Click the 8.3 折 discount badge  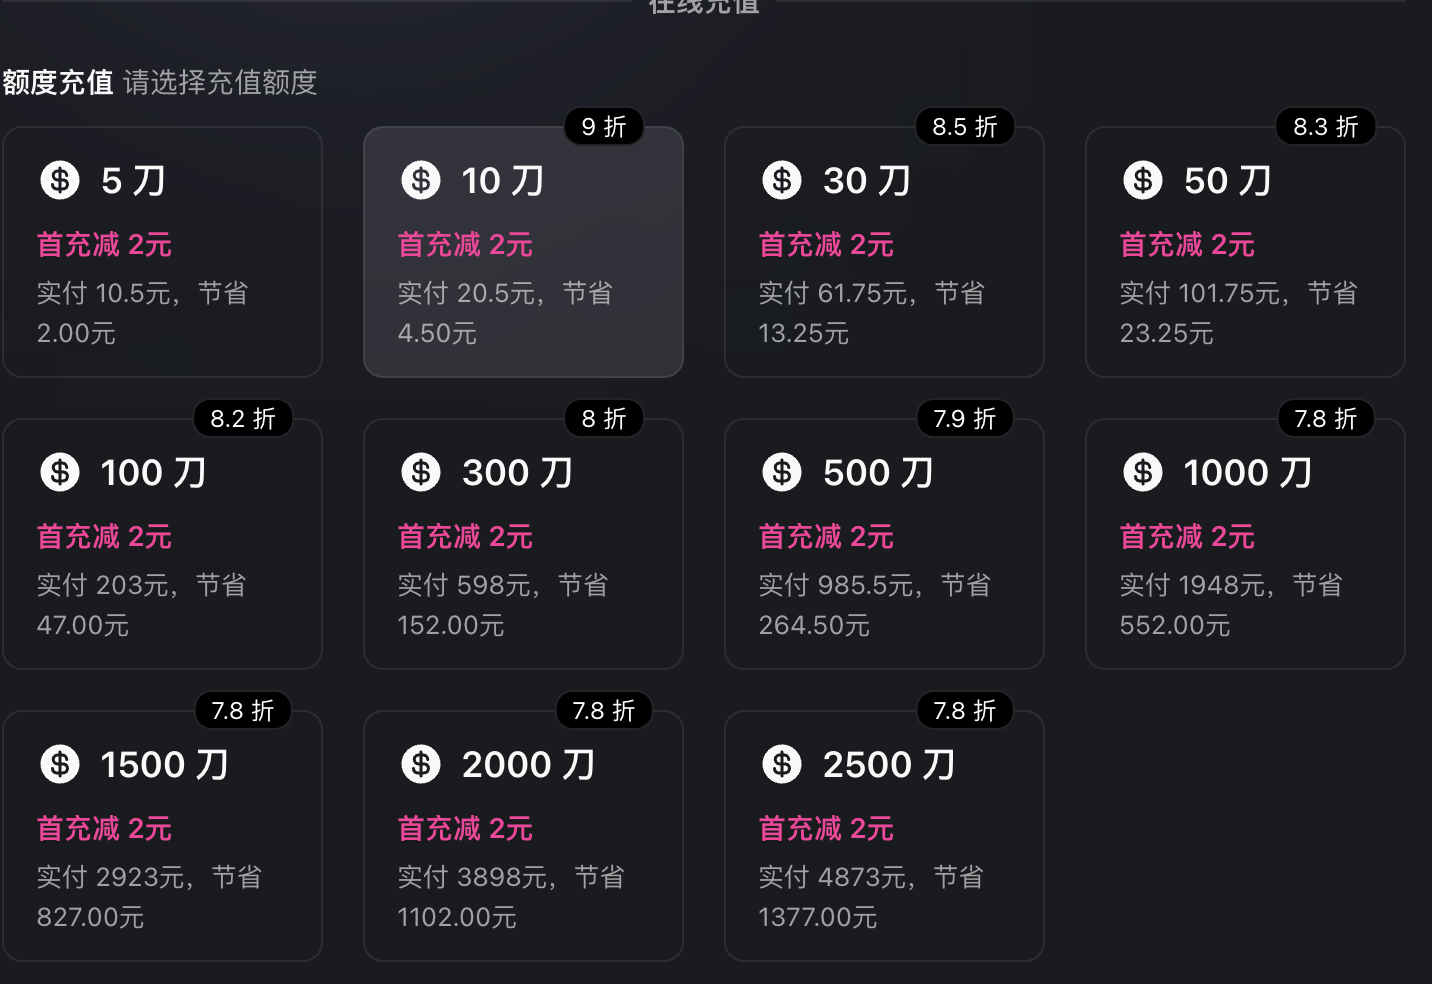click(x=1325, y=127)
